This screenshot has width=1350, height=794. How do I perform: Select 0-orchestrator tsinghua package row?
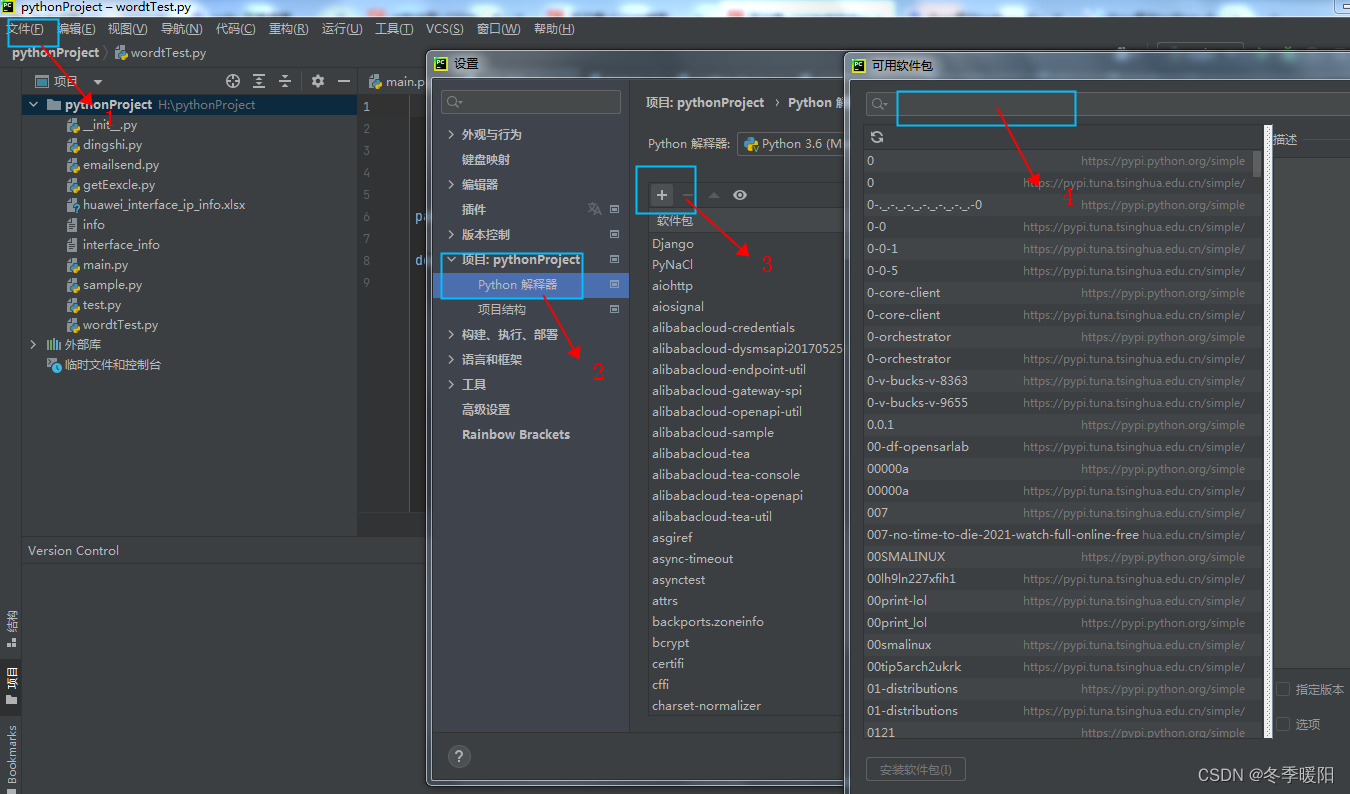pos(1056,358)
